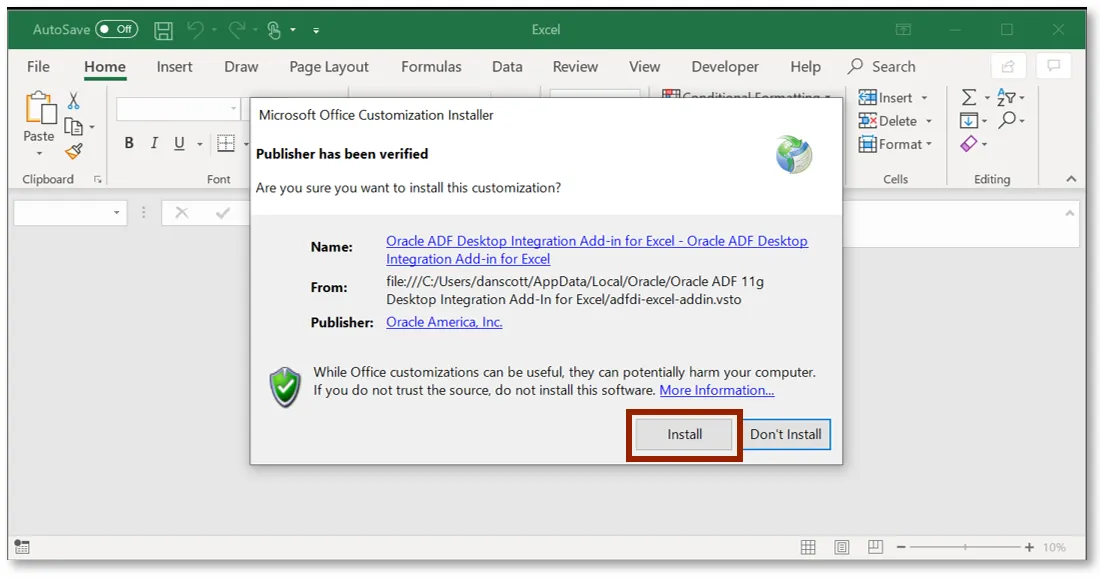Expand the Underline style arrow

(x=200, y=144)
